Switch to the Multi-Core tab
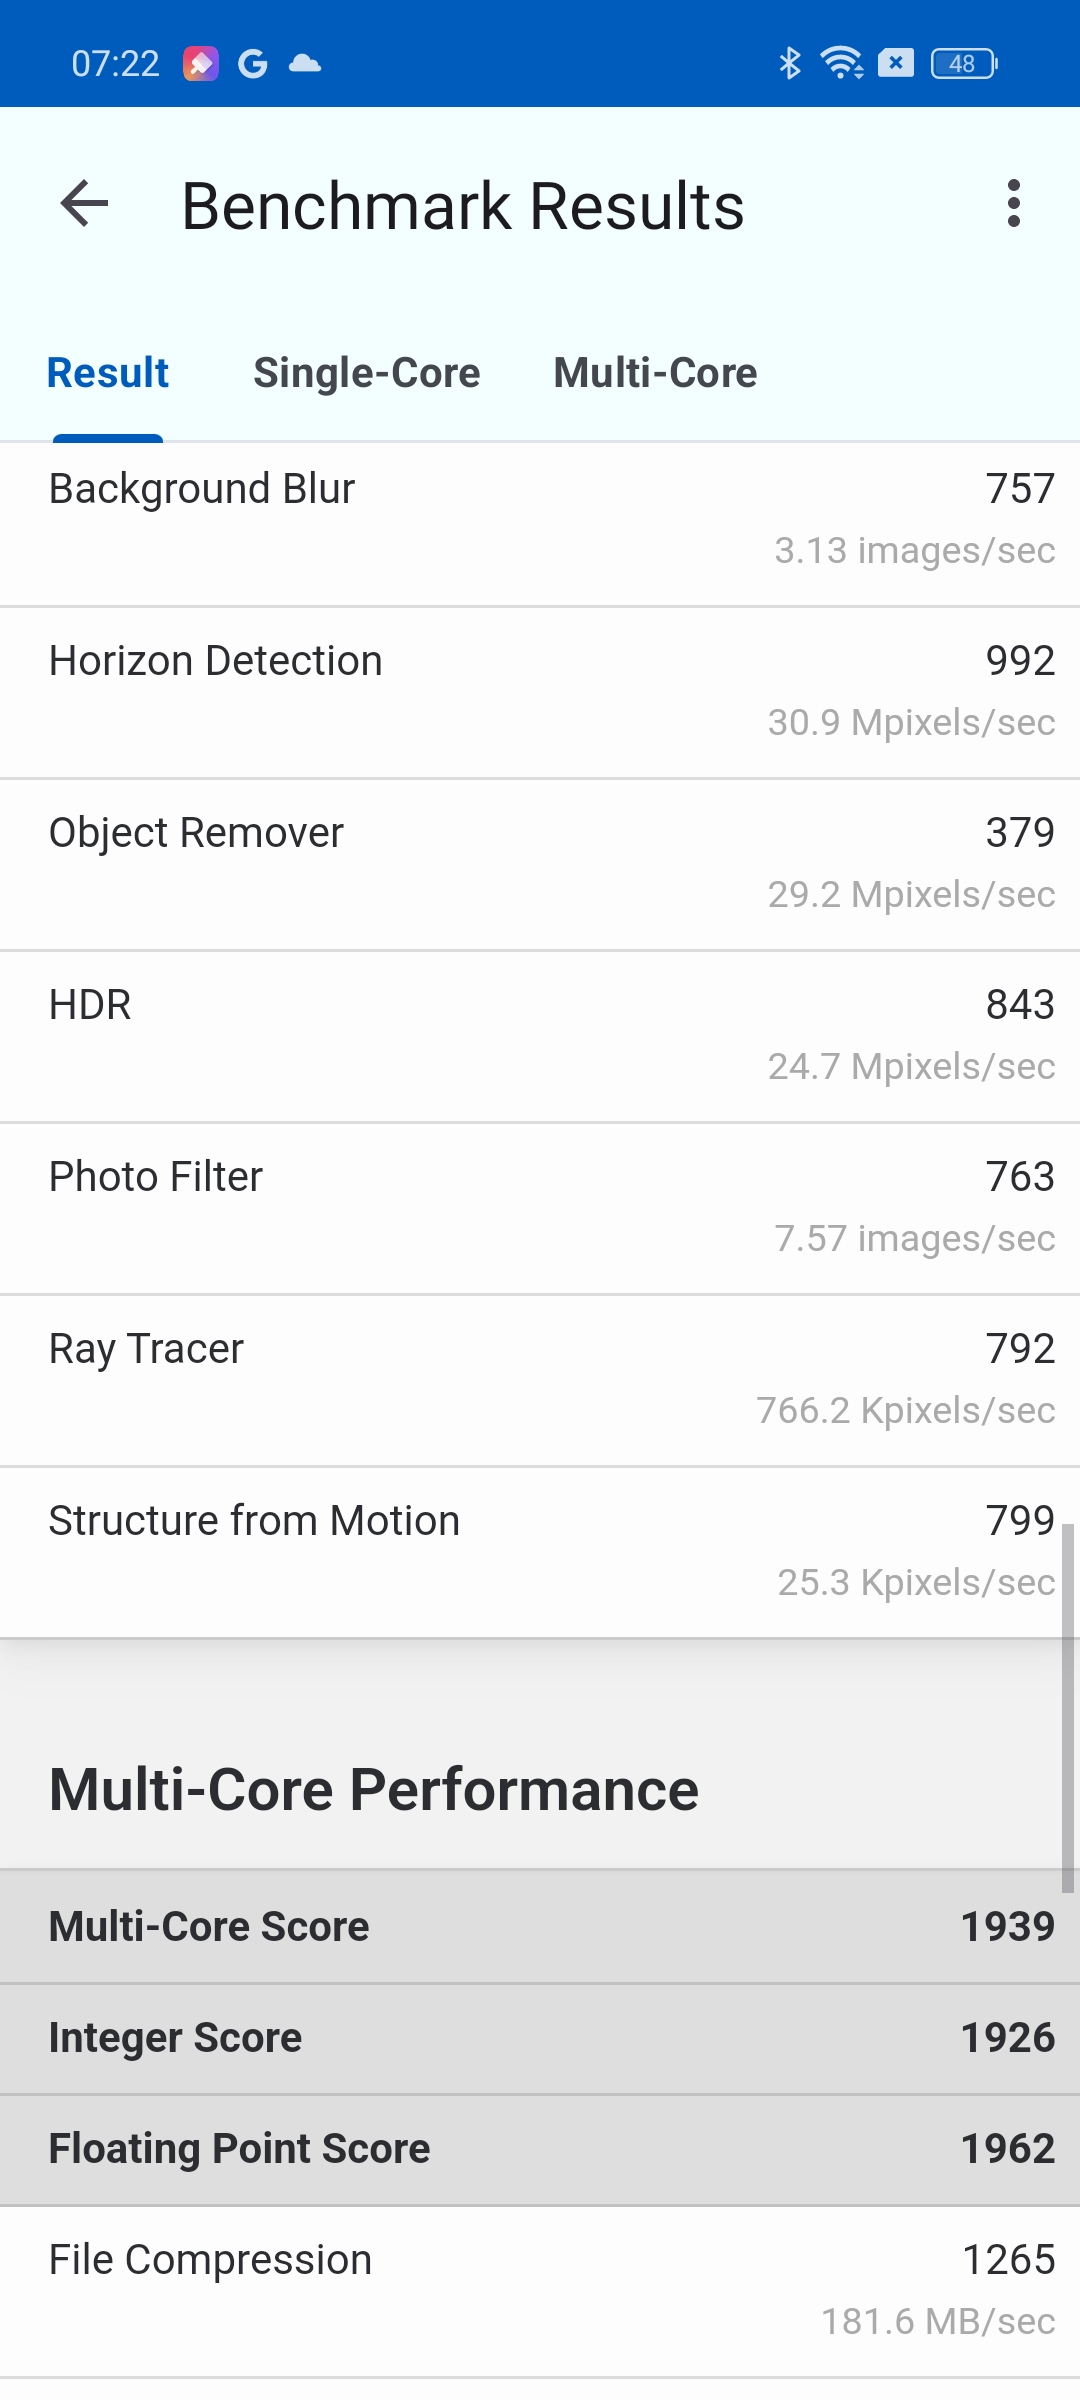 pyautogui.click(x=655, y=373)
